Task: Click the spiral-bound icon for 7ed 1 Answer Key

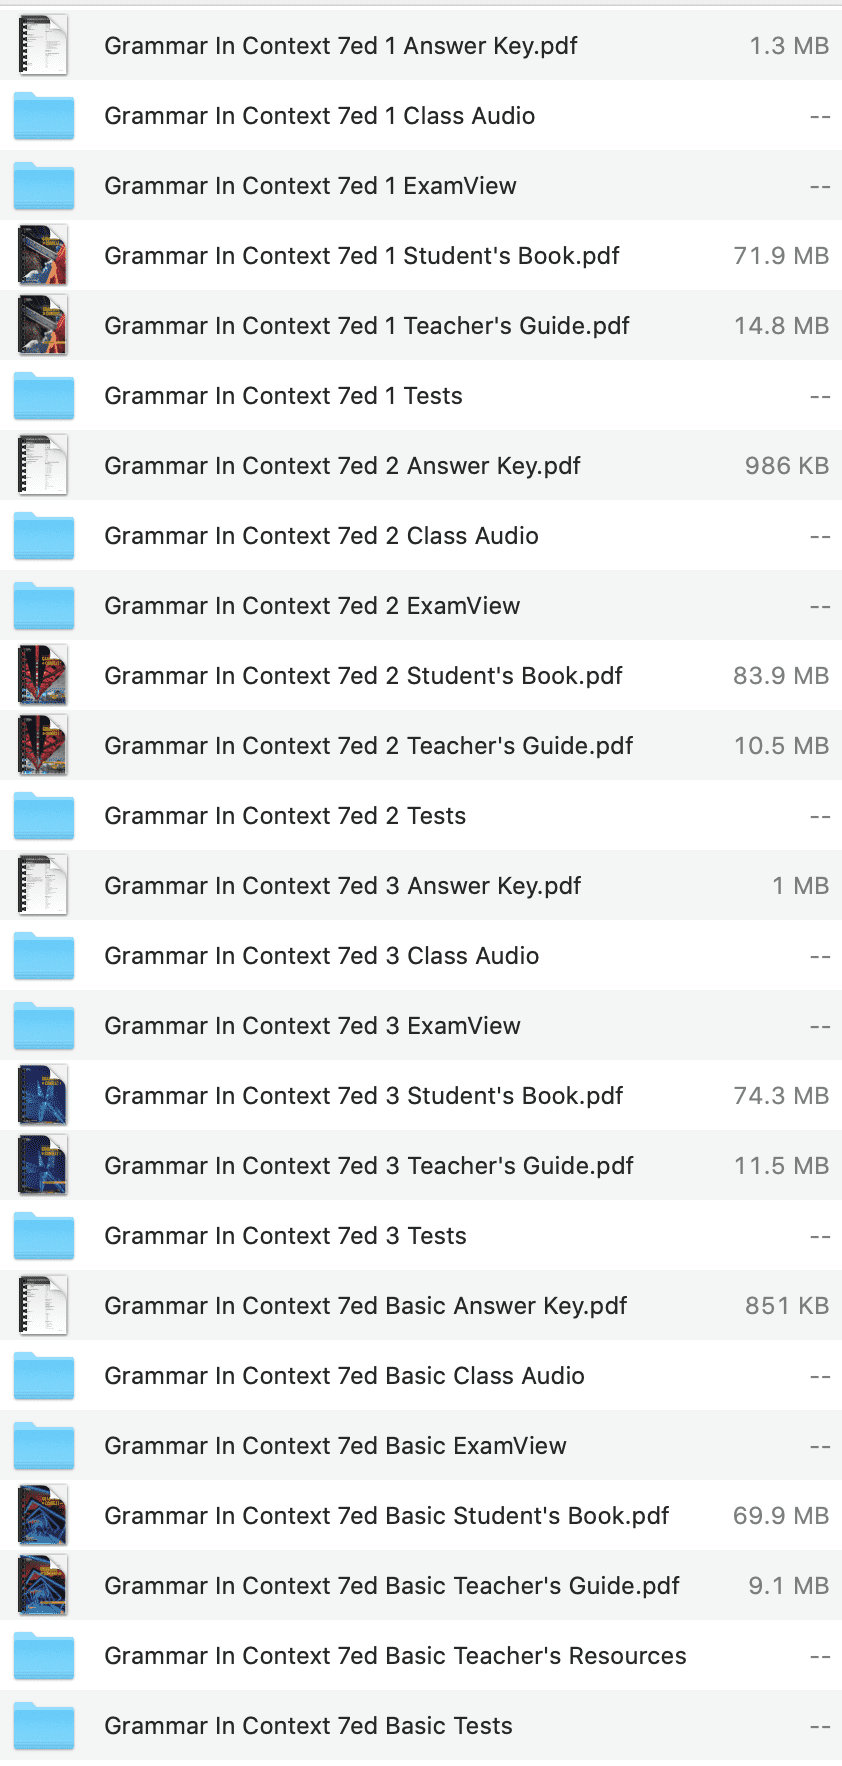Action: tap(43, 45)
